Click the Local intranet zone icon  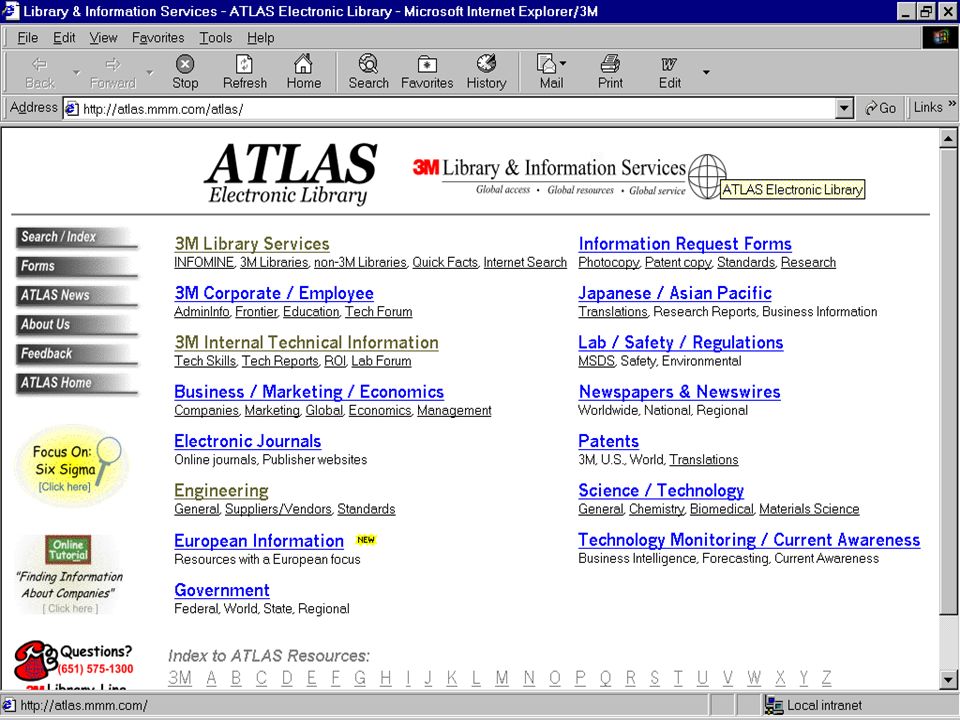click(x=774, y=705)
